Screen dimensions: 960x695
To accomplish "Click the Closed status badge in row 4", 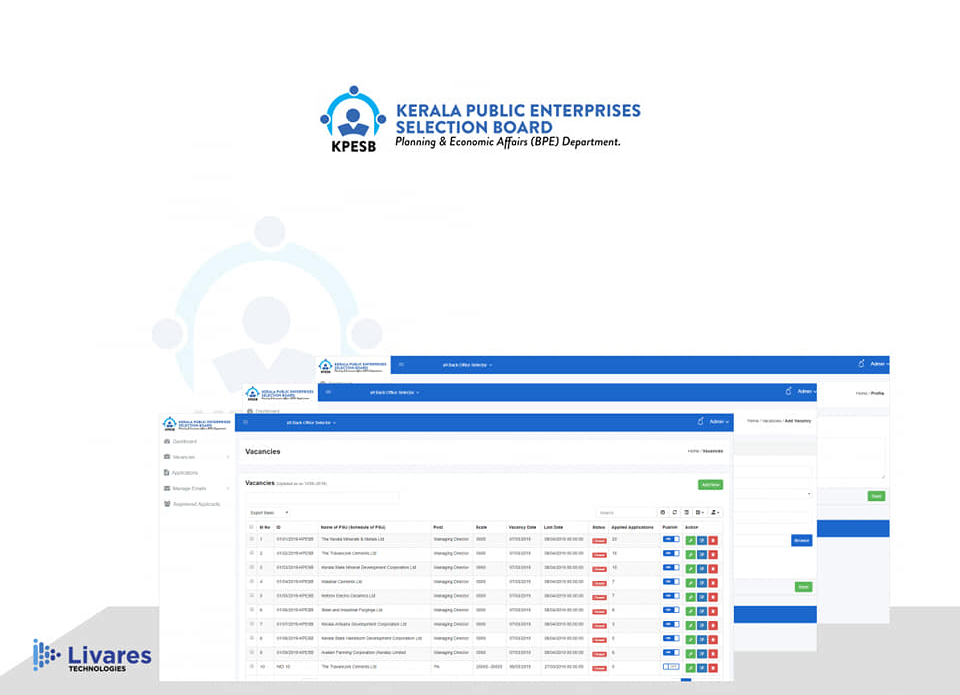I will (x=599, y=584).
